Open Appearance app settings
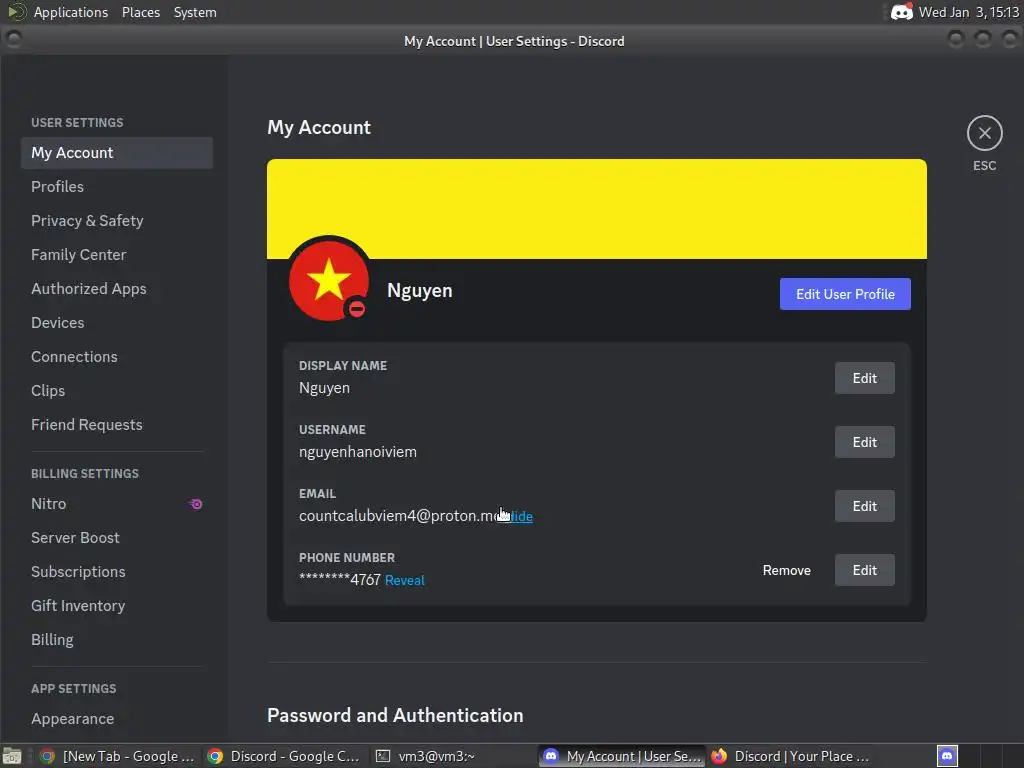The width and height of the screenshot is (1024, 768). [x=117, y=718]
